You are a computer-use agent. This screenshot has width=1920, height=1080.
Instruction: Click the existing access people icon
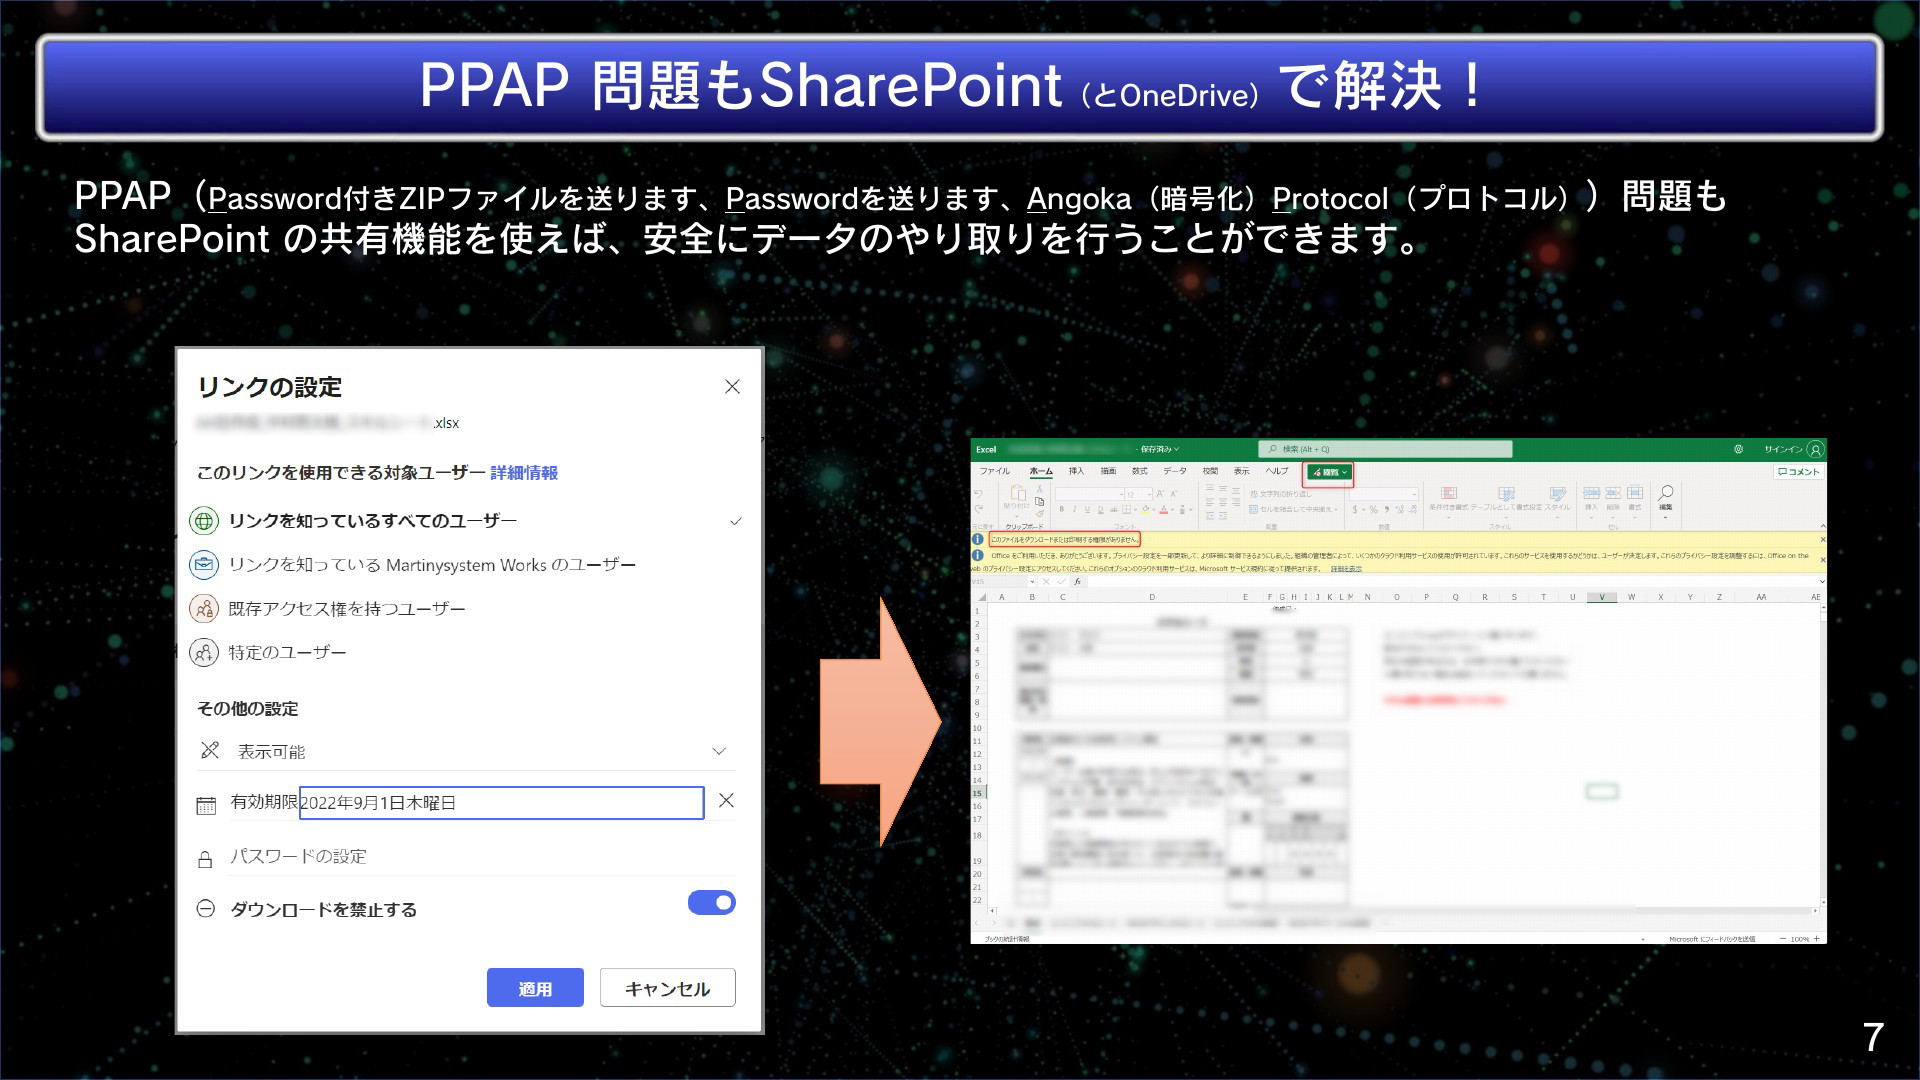pos(204,609)
